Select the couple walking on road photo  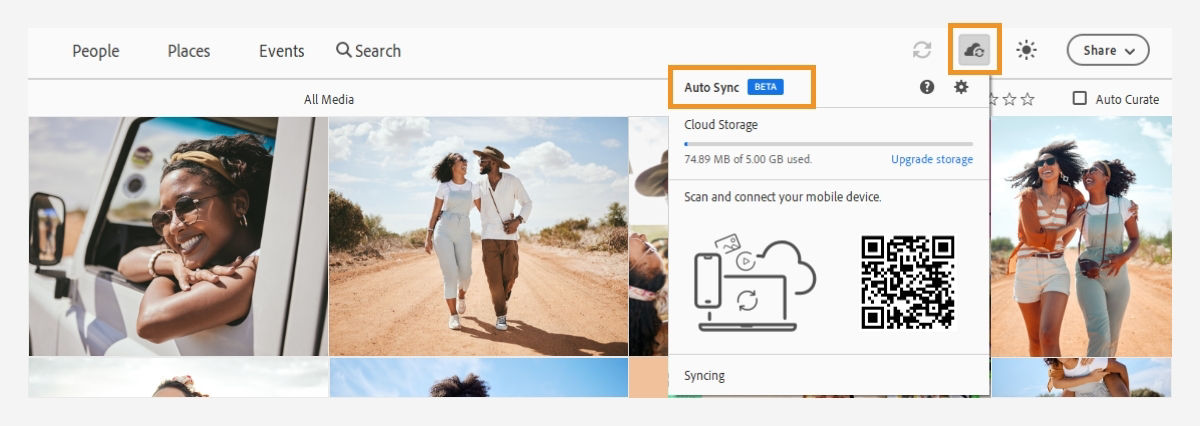tap(478, 236)
